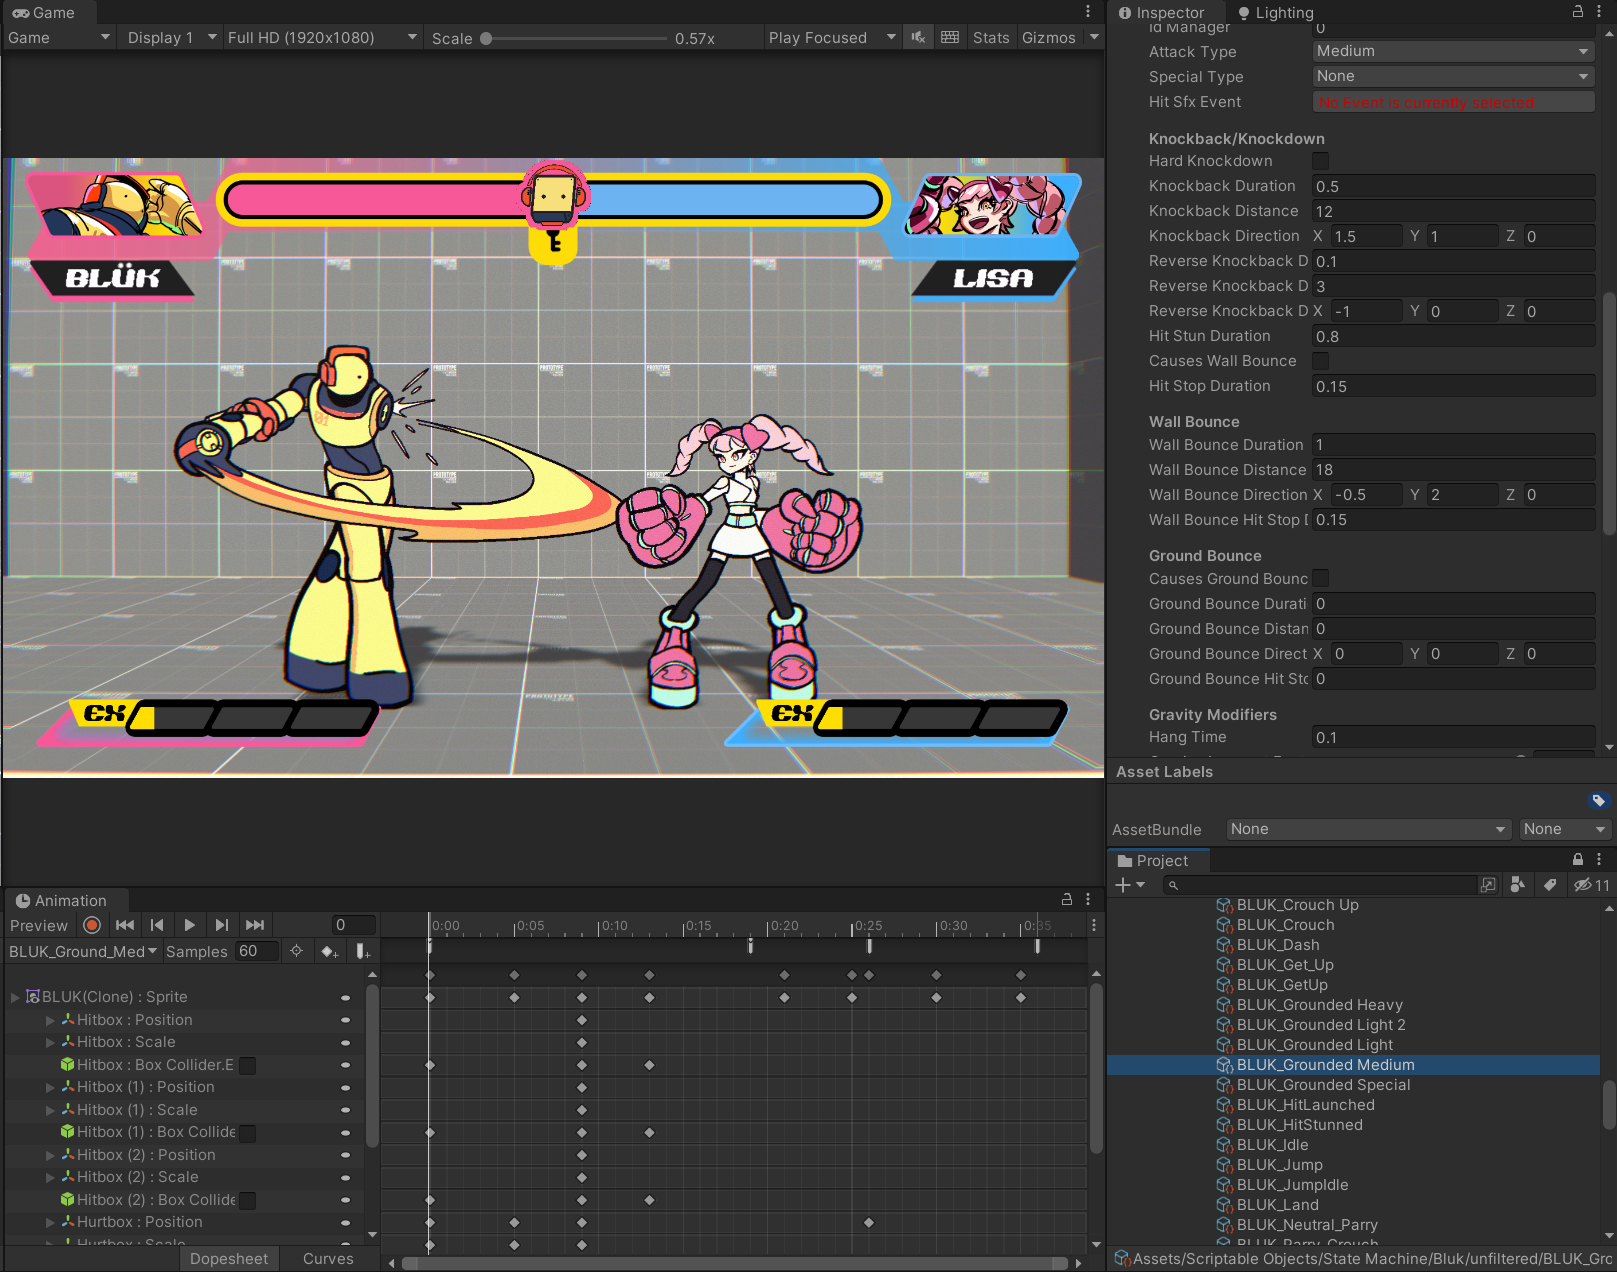Search by Type in Project panel

1518,885
